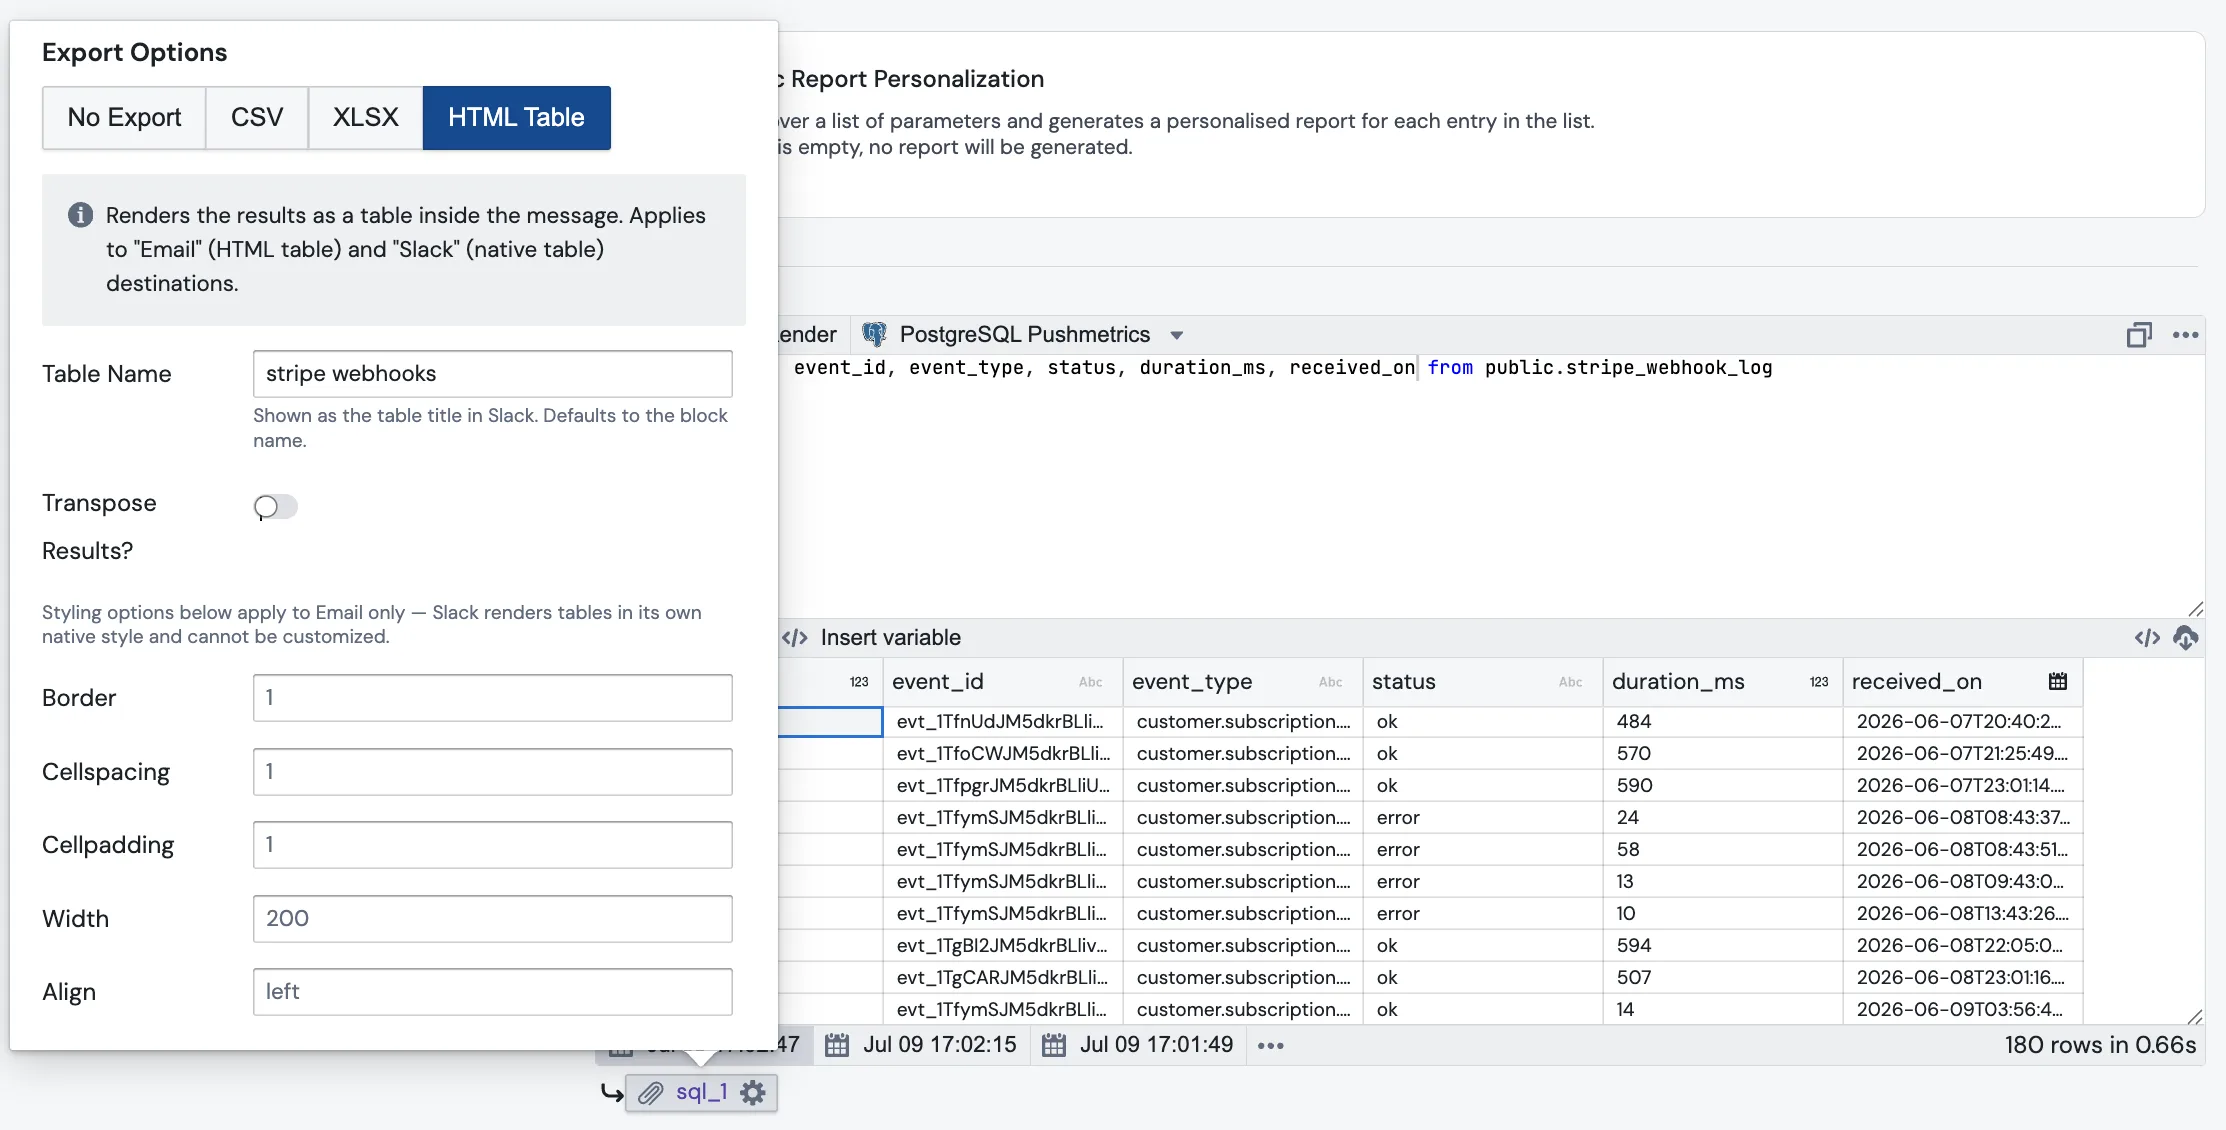Screen dimensions: 2226x1130
Task: Click the paperclip icon on sql_1 chip
Action: click(651, 1093)
